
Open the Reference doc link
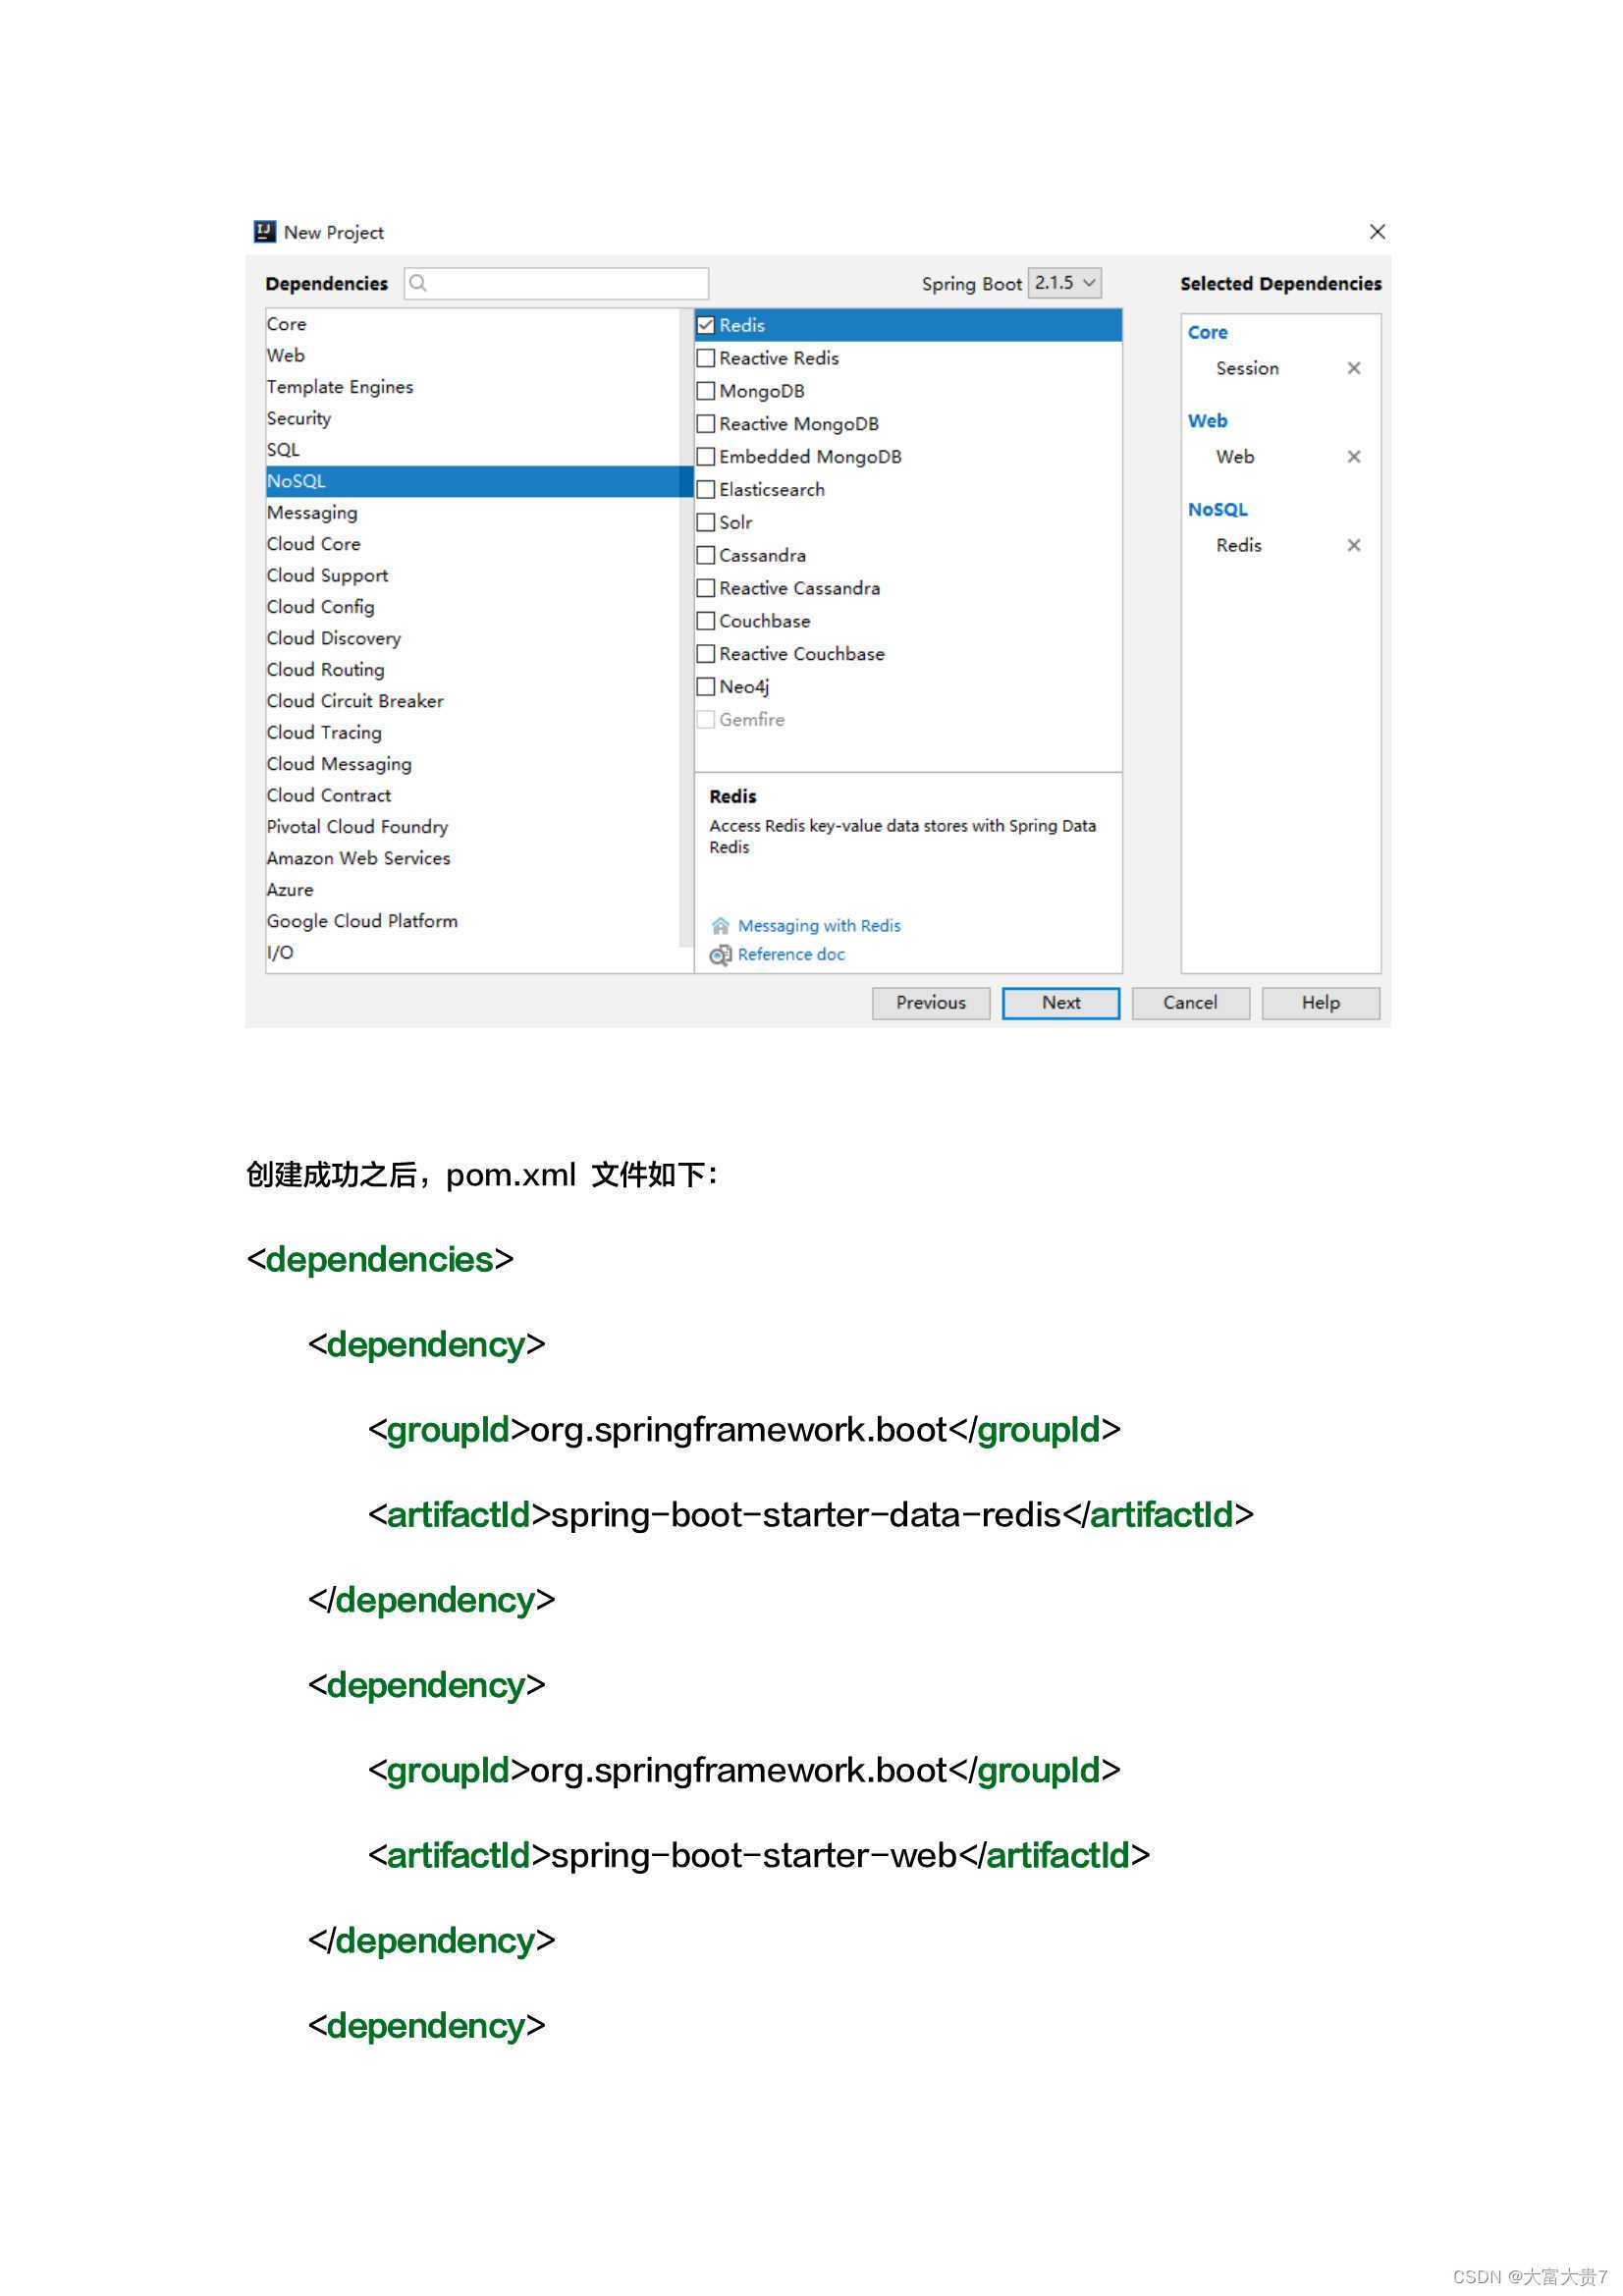790,955
